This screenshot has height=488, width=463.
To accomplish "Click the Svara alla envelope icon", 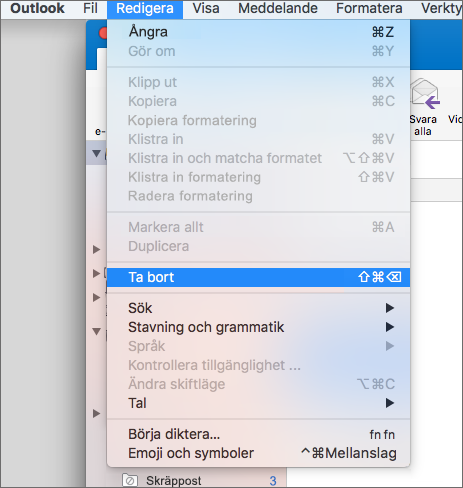I will click(x=425, y=94).
